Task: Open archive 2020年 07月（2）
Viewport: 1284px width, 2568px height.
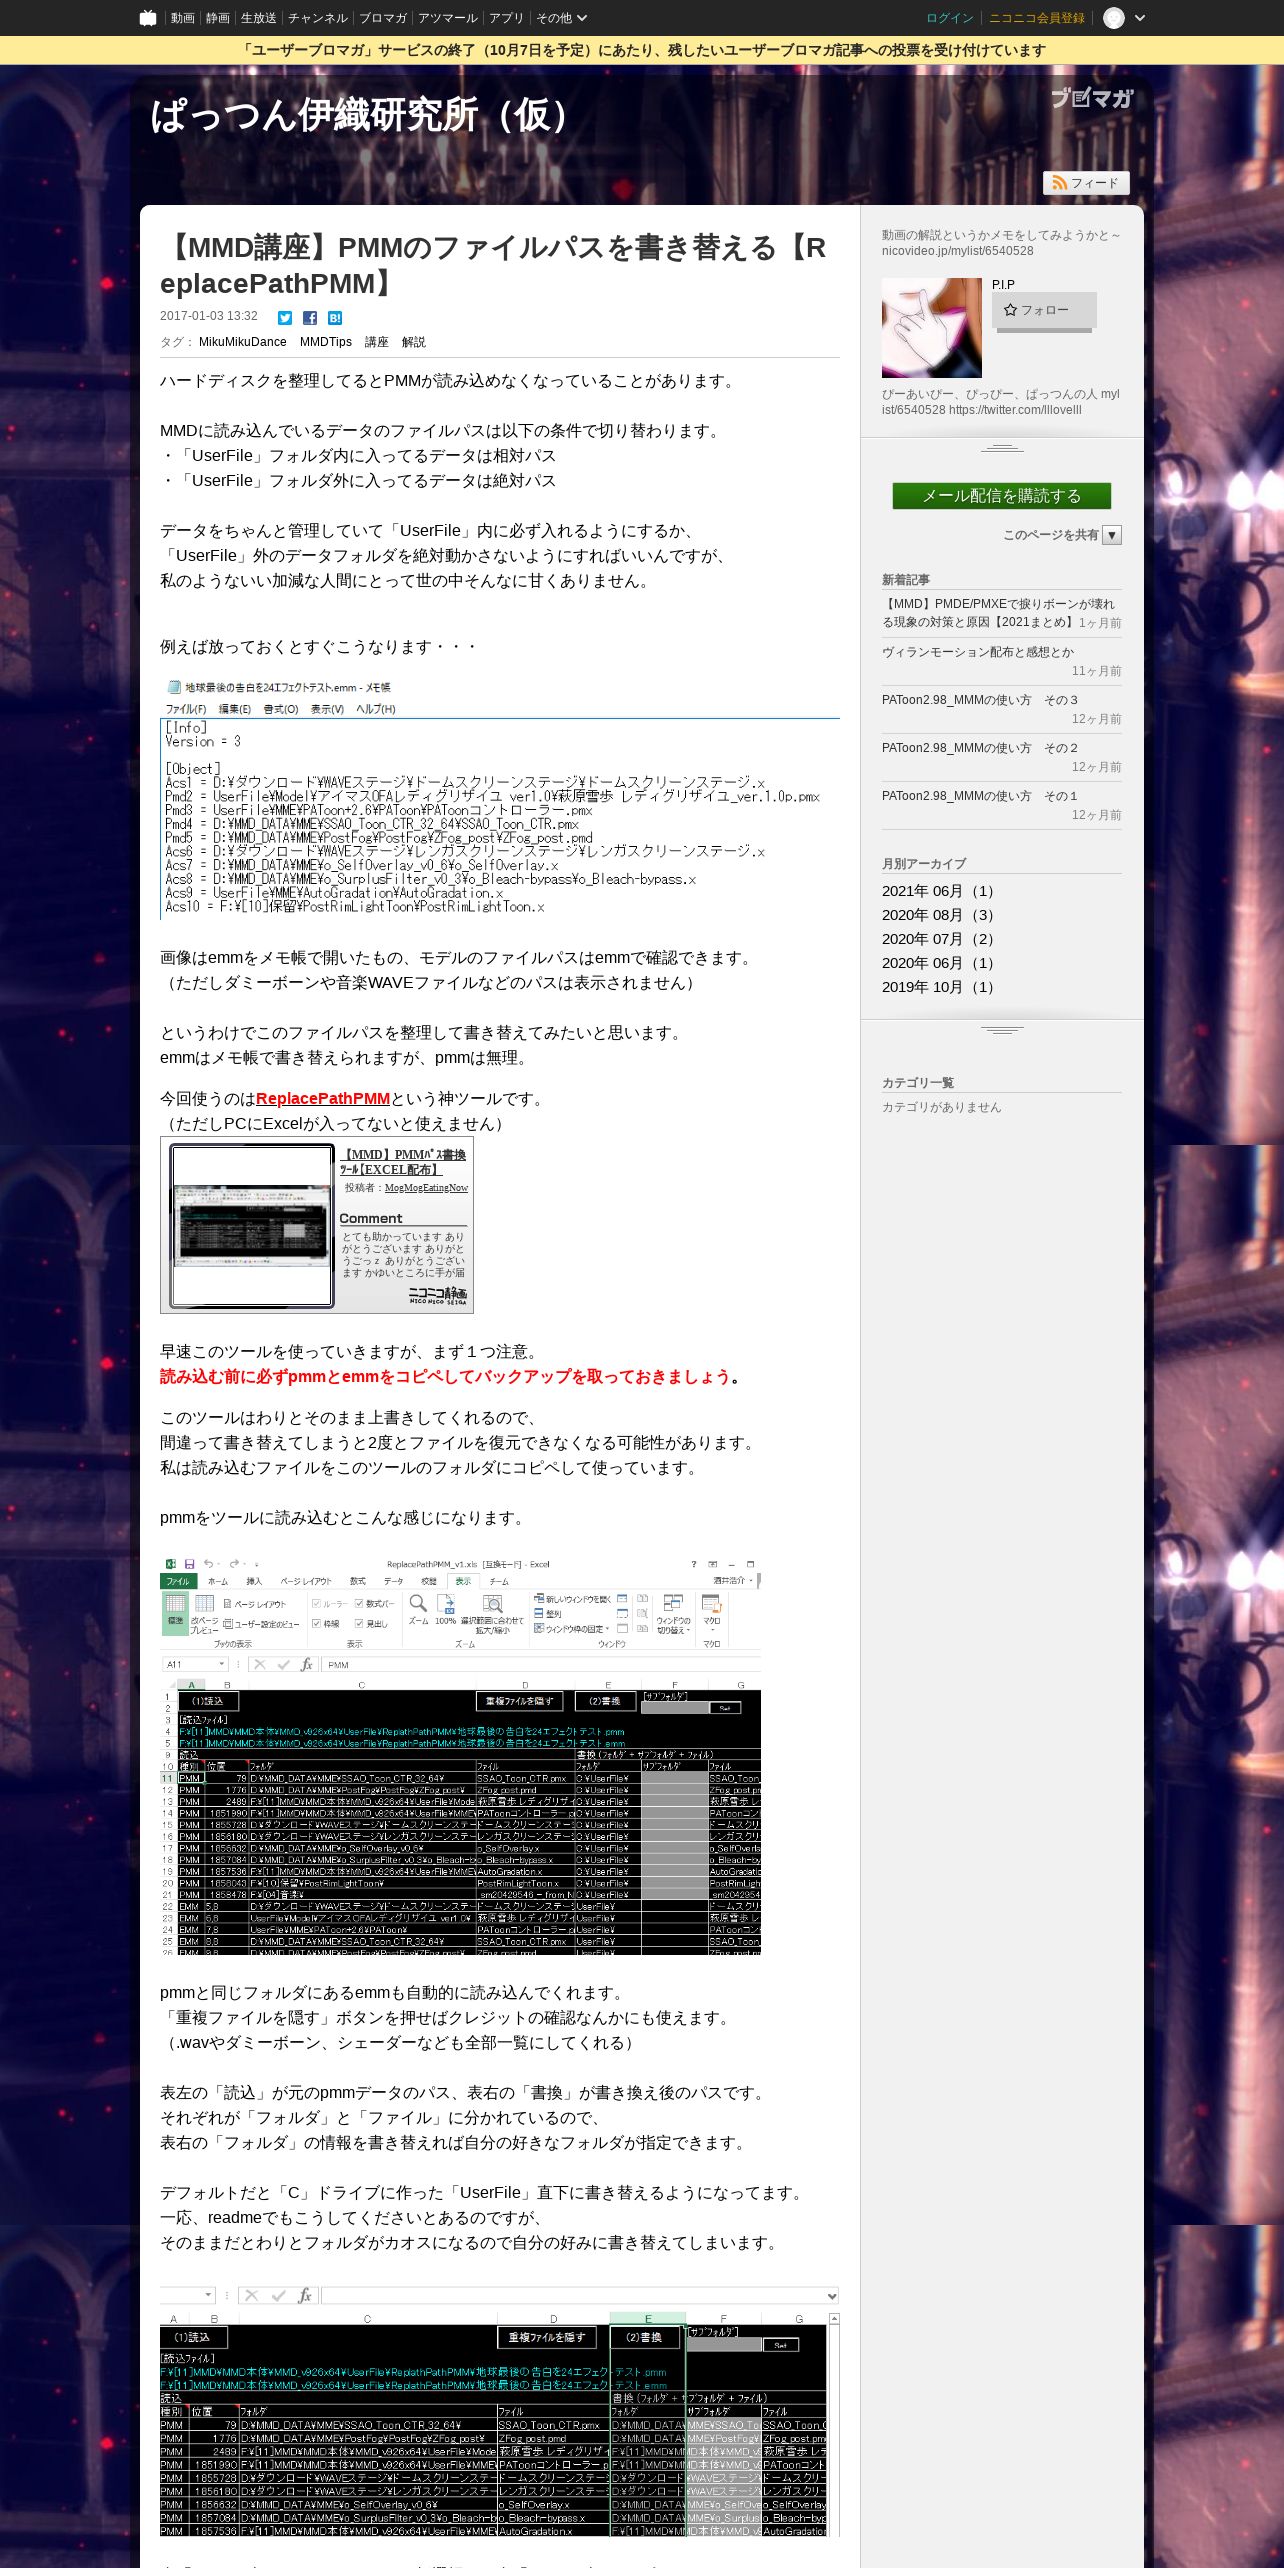Action: point(940,939)
